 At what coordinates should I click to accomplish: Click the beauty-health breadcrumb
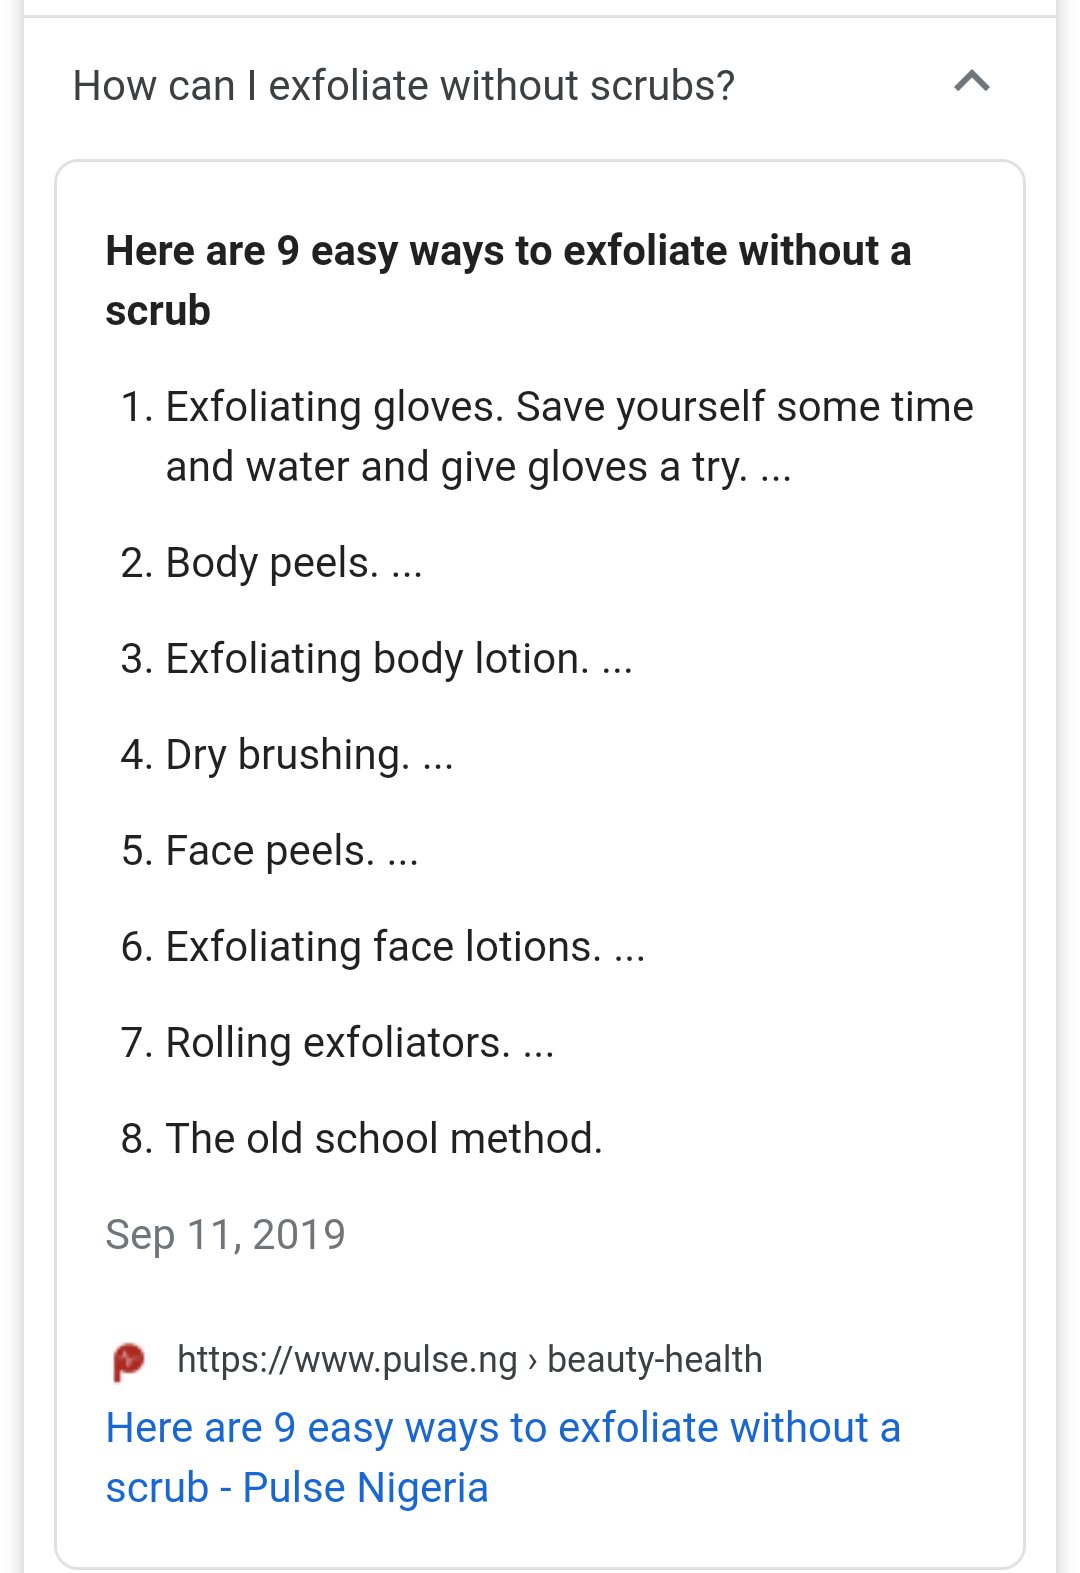point(654,1360)
